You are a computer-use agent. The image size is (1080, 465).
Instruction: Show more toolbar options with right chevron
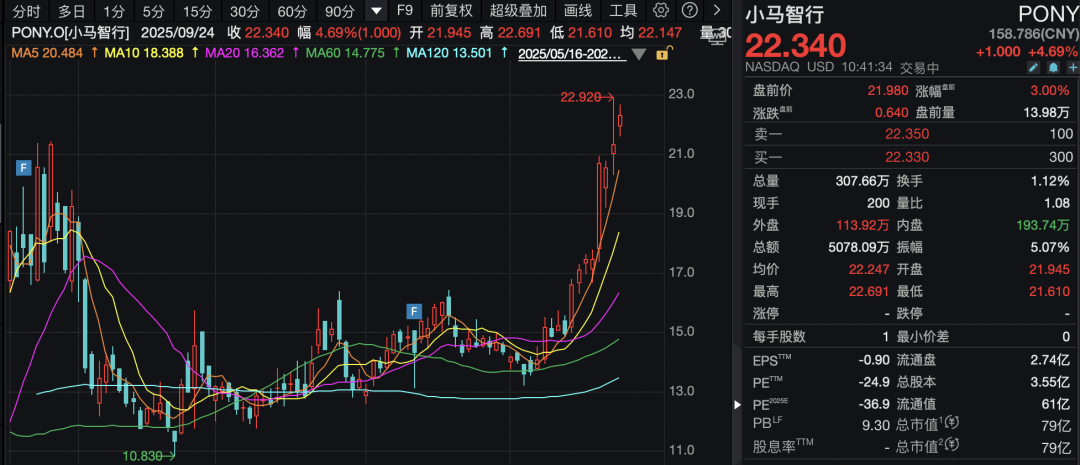tap(716, 10)
